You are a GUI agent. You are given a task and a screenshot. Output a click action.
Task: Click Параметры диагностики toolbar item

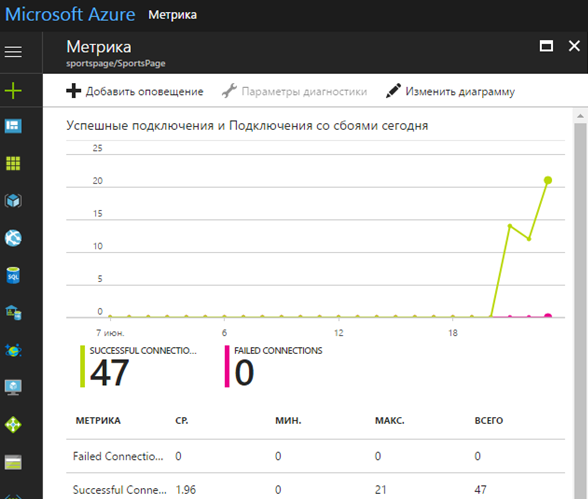tap(294, 91)
